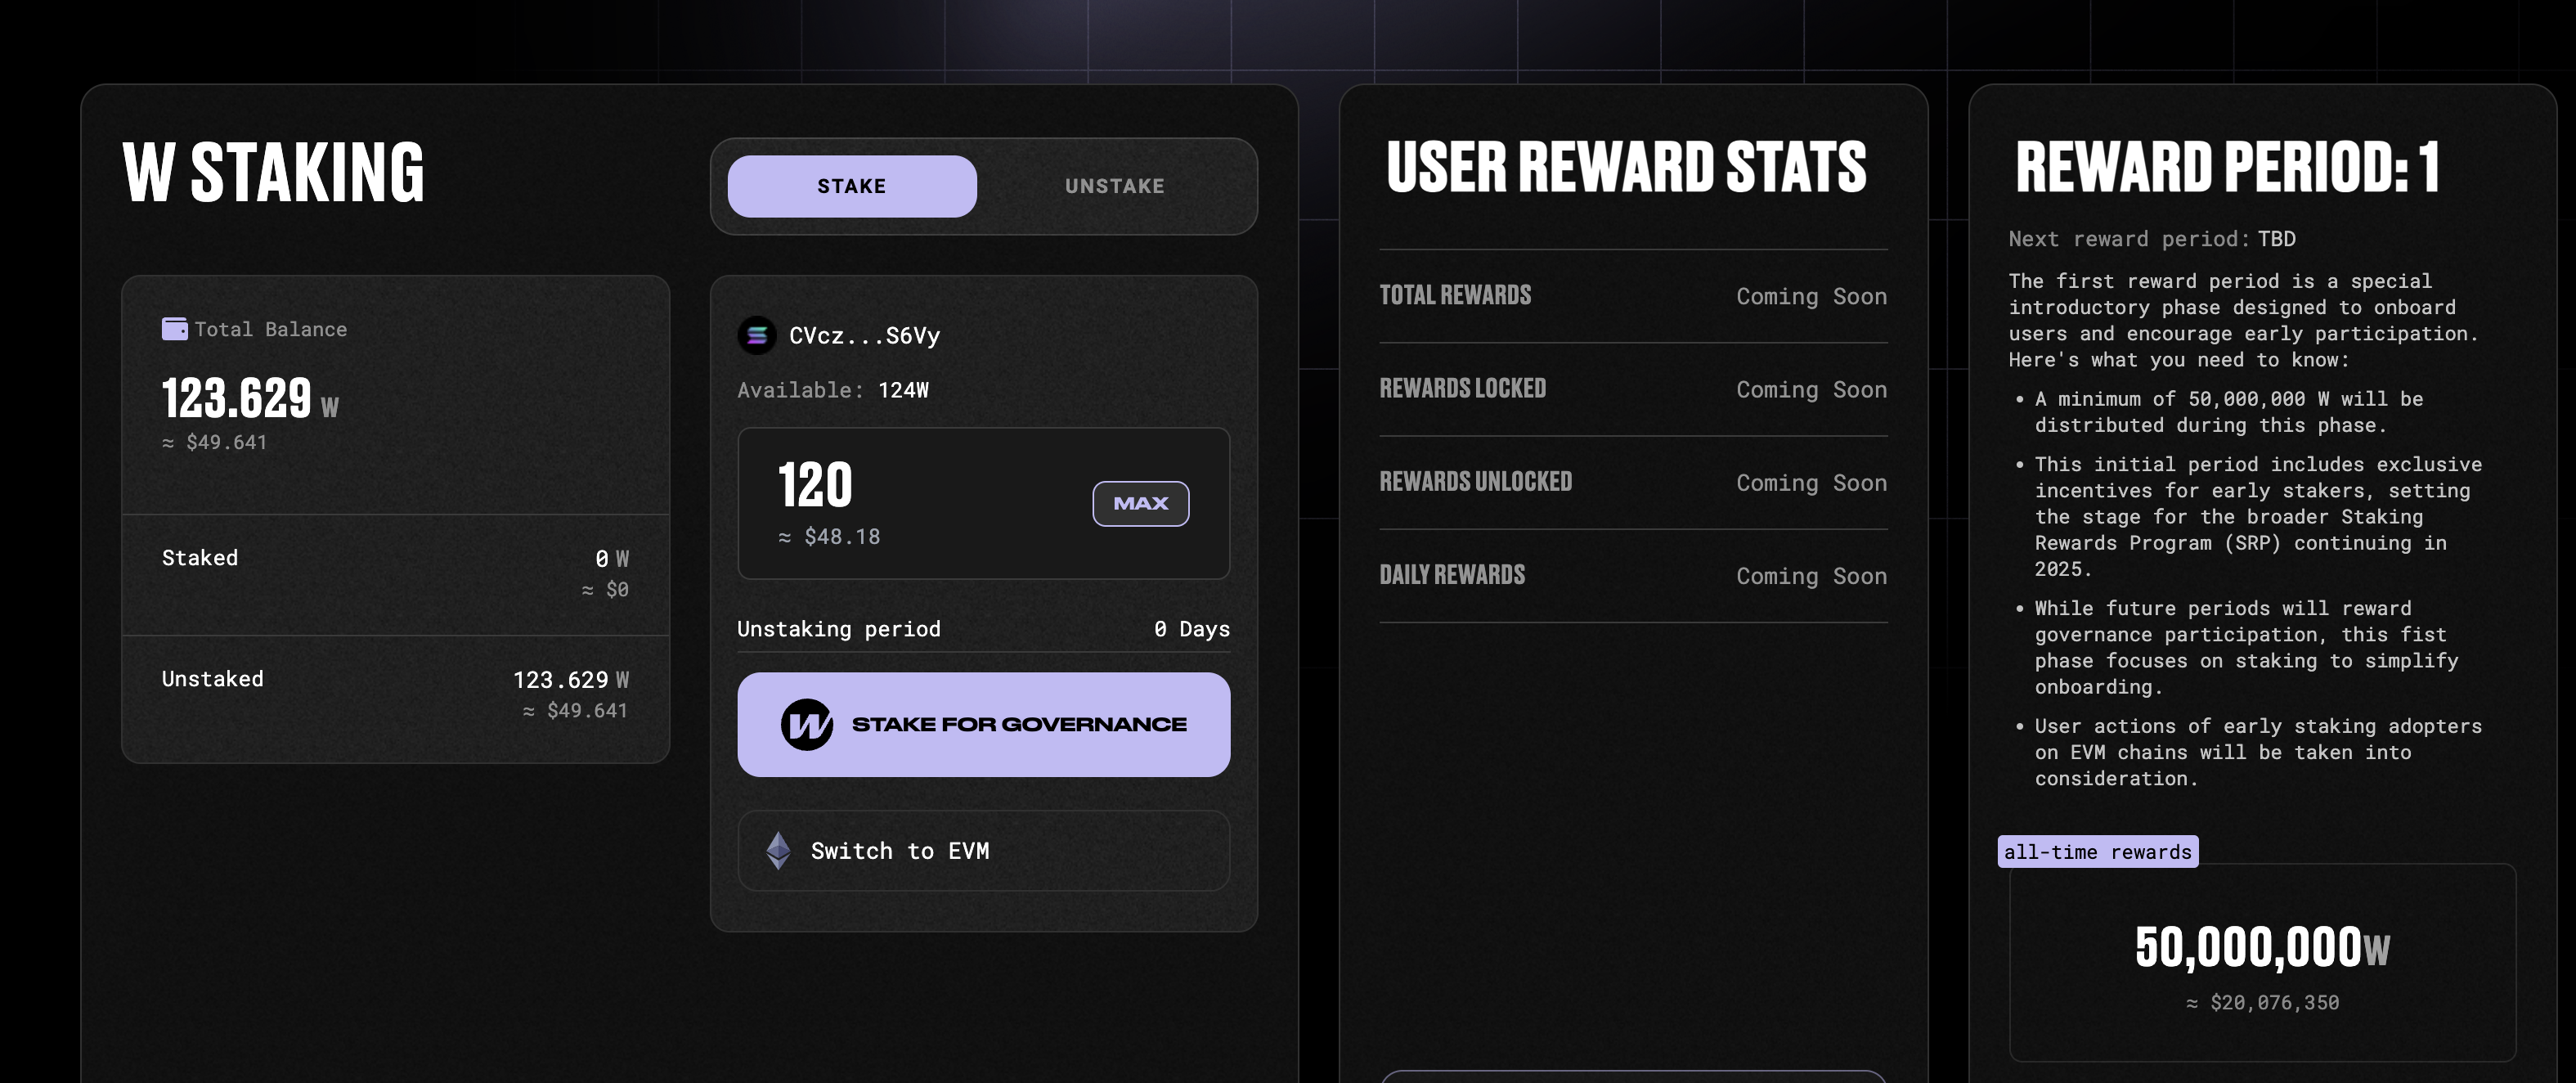Click the wallet icon beside Total Balance

174,329
